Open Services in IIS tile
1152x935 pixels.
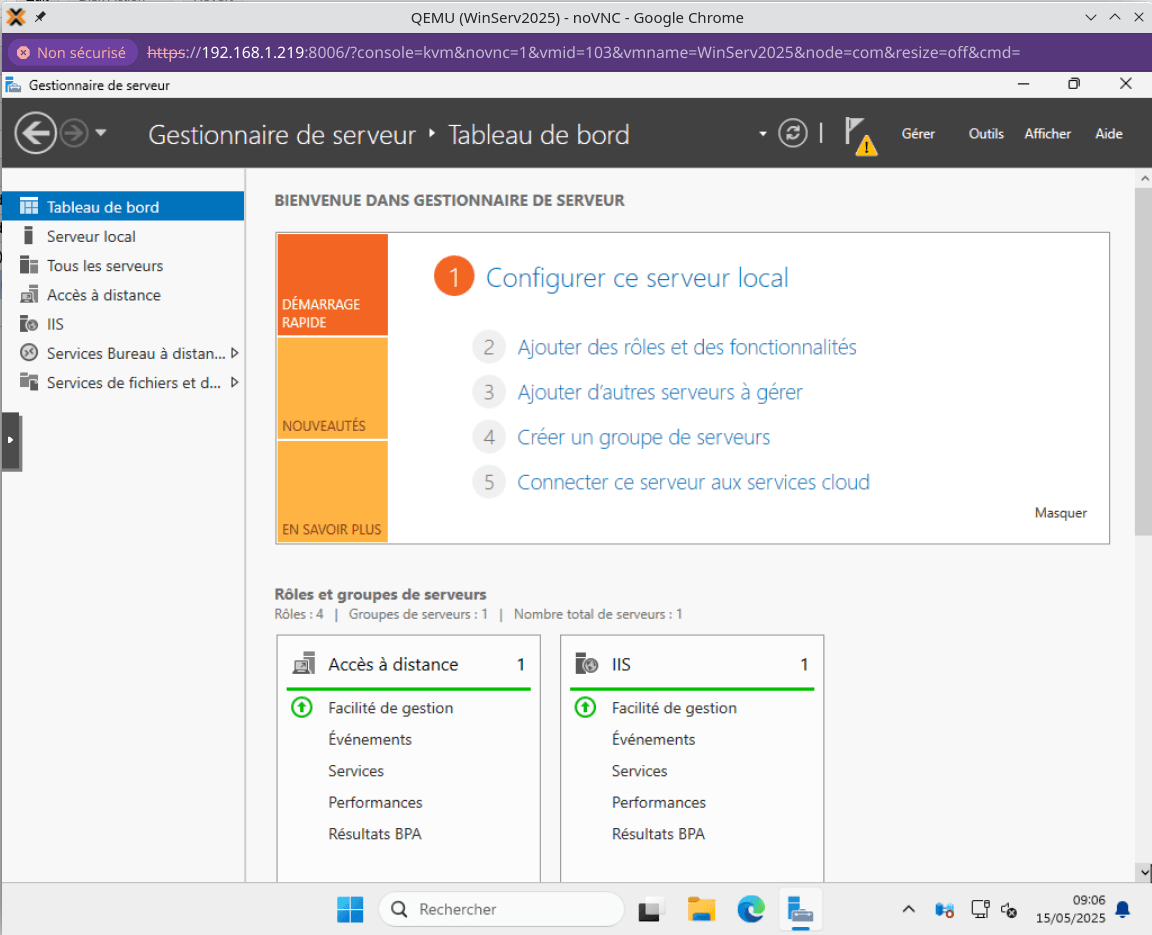639,771
